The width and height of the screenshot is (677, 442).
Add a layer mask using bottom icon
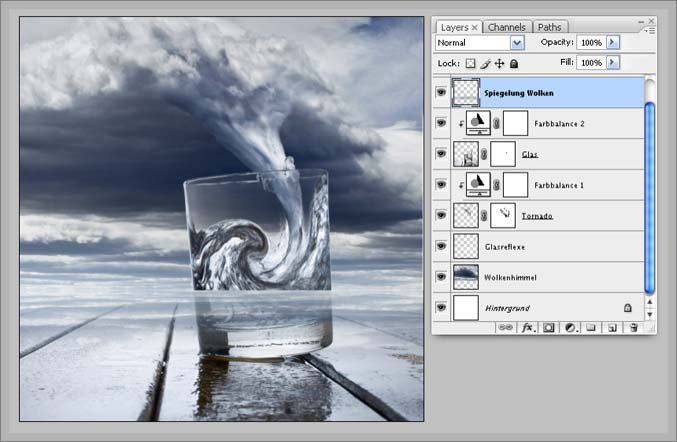click(548, 327)
